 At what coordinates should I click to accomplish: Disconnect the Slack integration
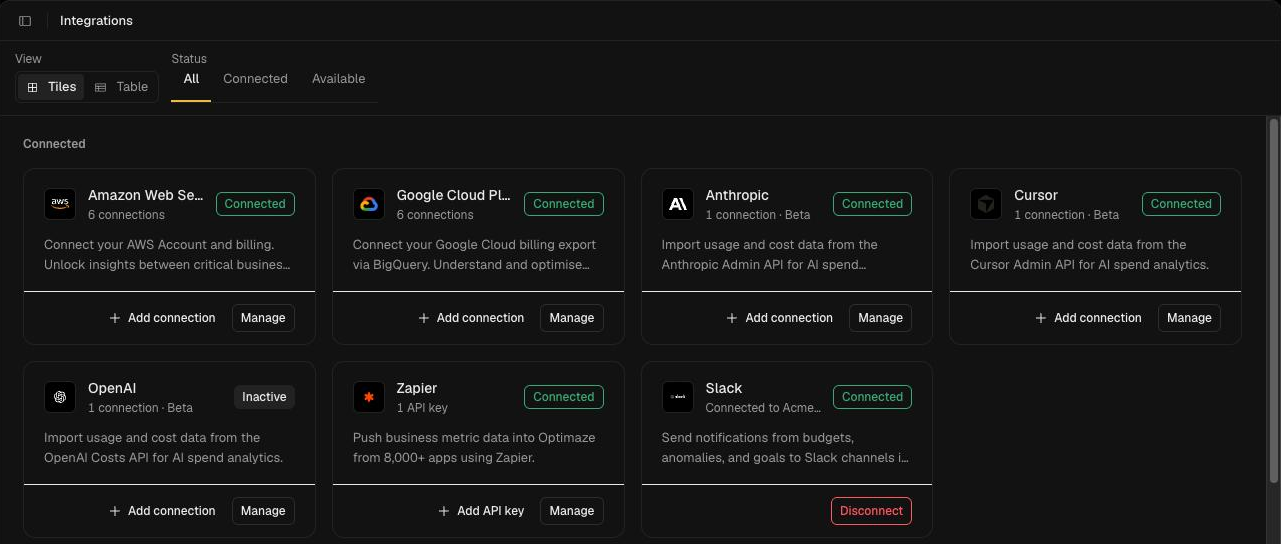tap(871, 511)
